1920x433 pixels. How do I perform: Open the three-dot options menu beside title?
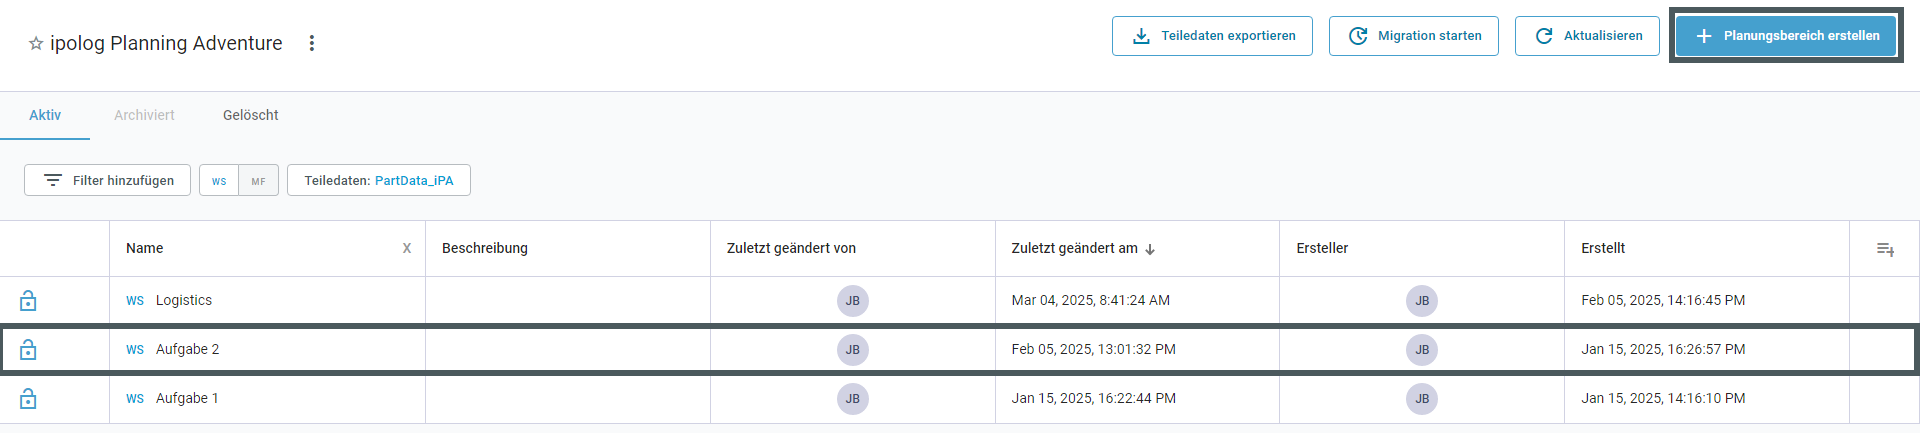coord(312,43)
